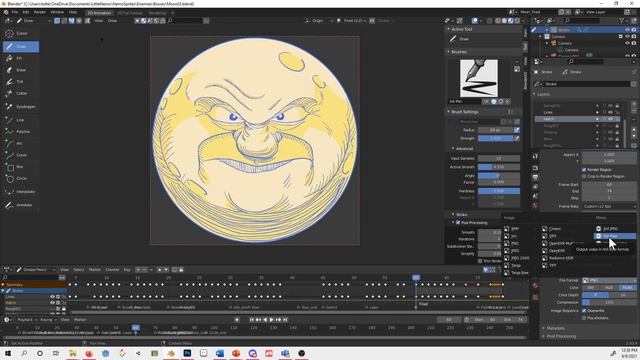The image size is (640, 360).
Task: Toggle visibility eye of the Lines layer
Action: click(x=611, y=112)
